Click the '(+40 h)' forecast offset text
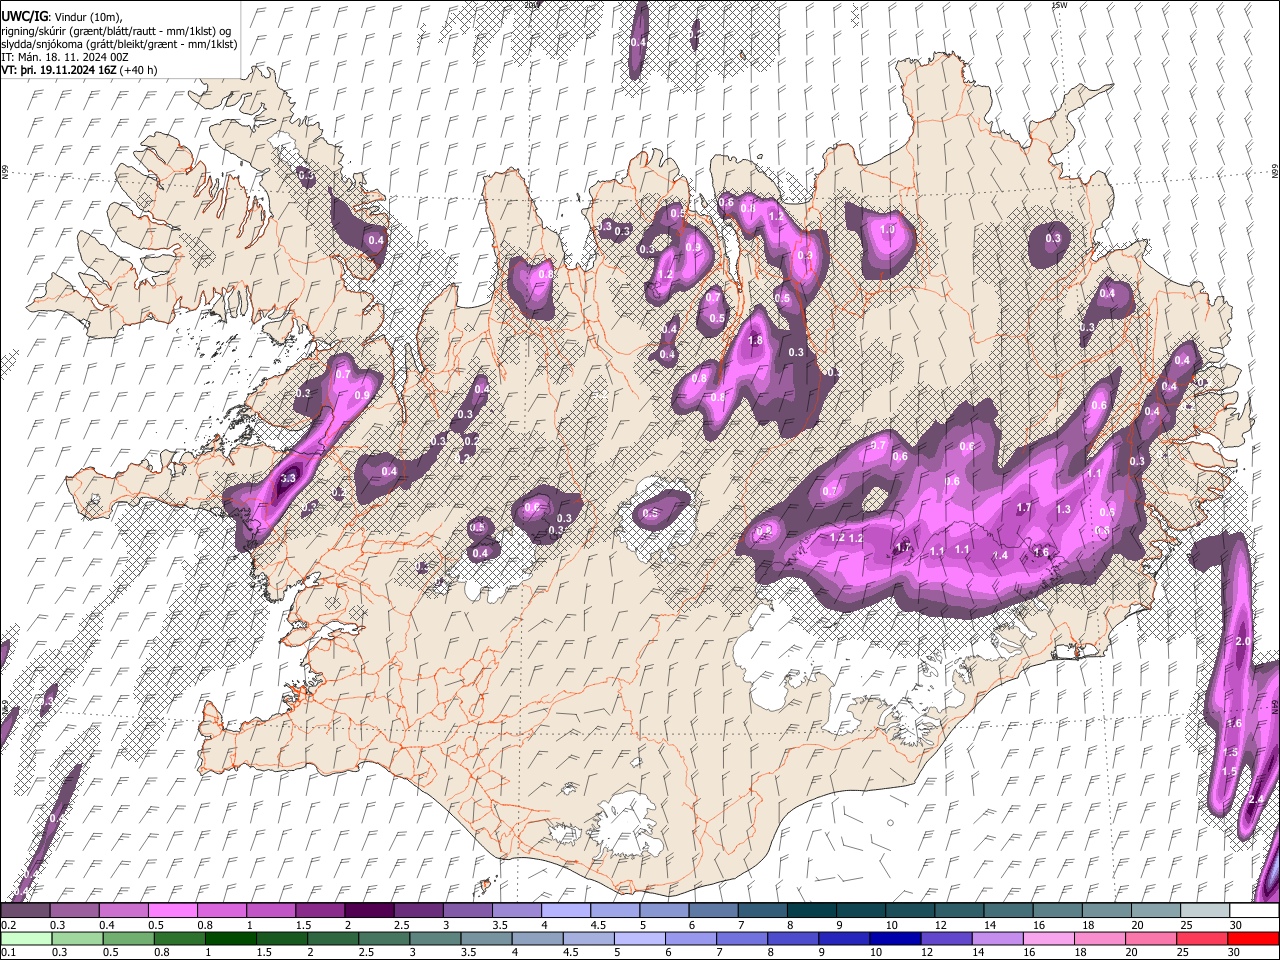The image size is (1280, 960). point(138,70)
